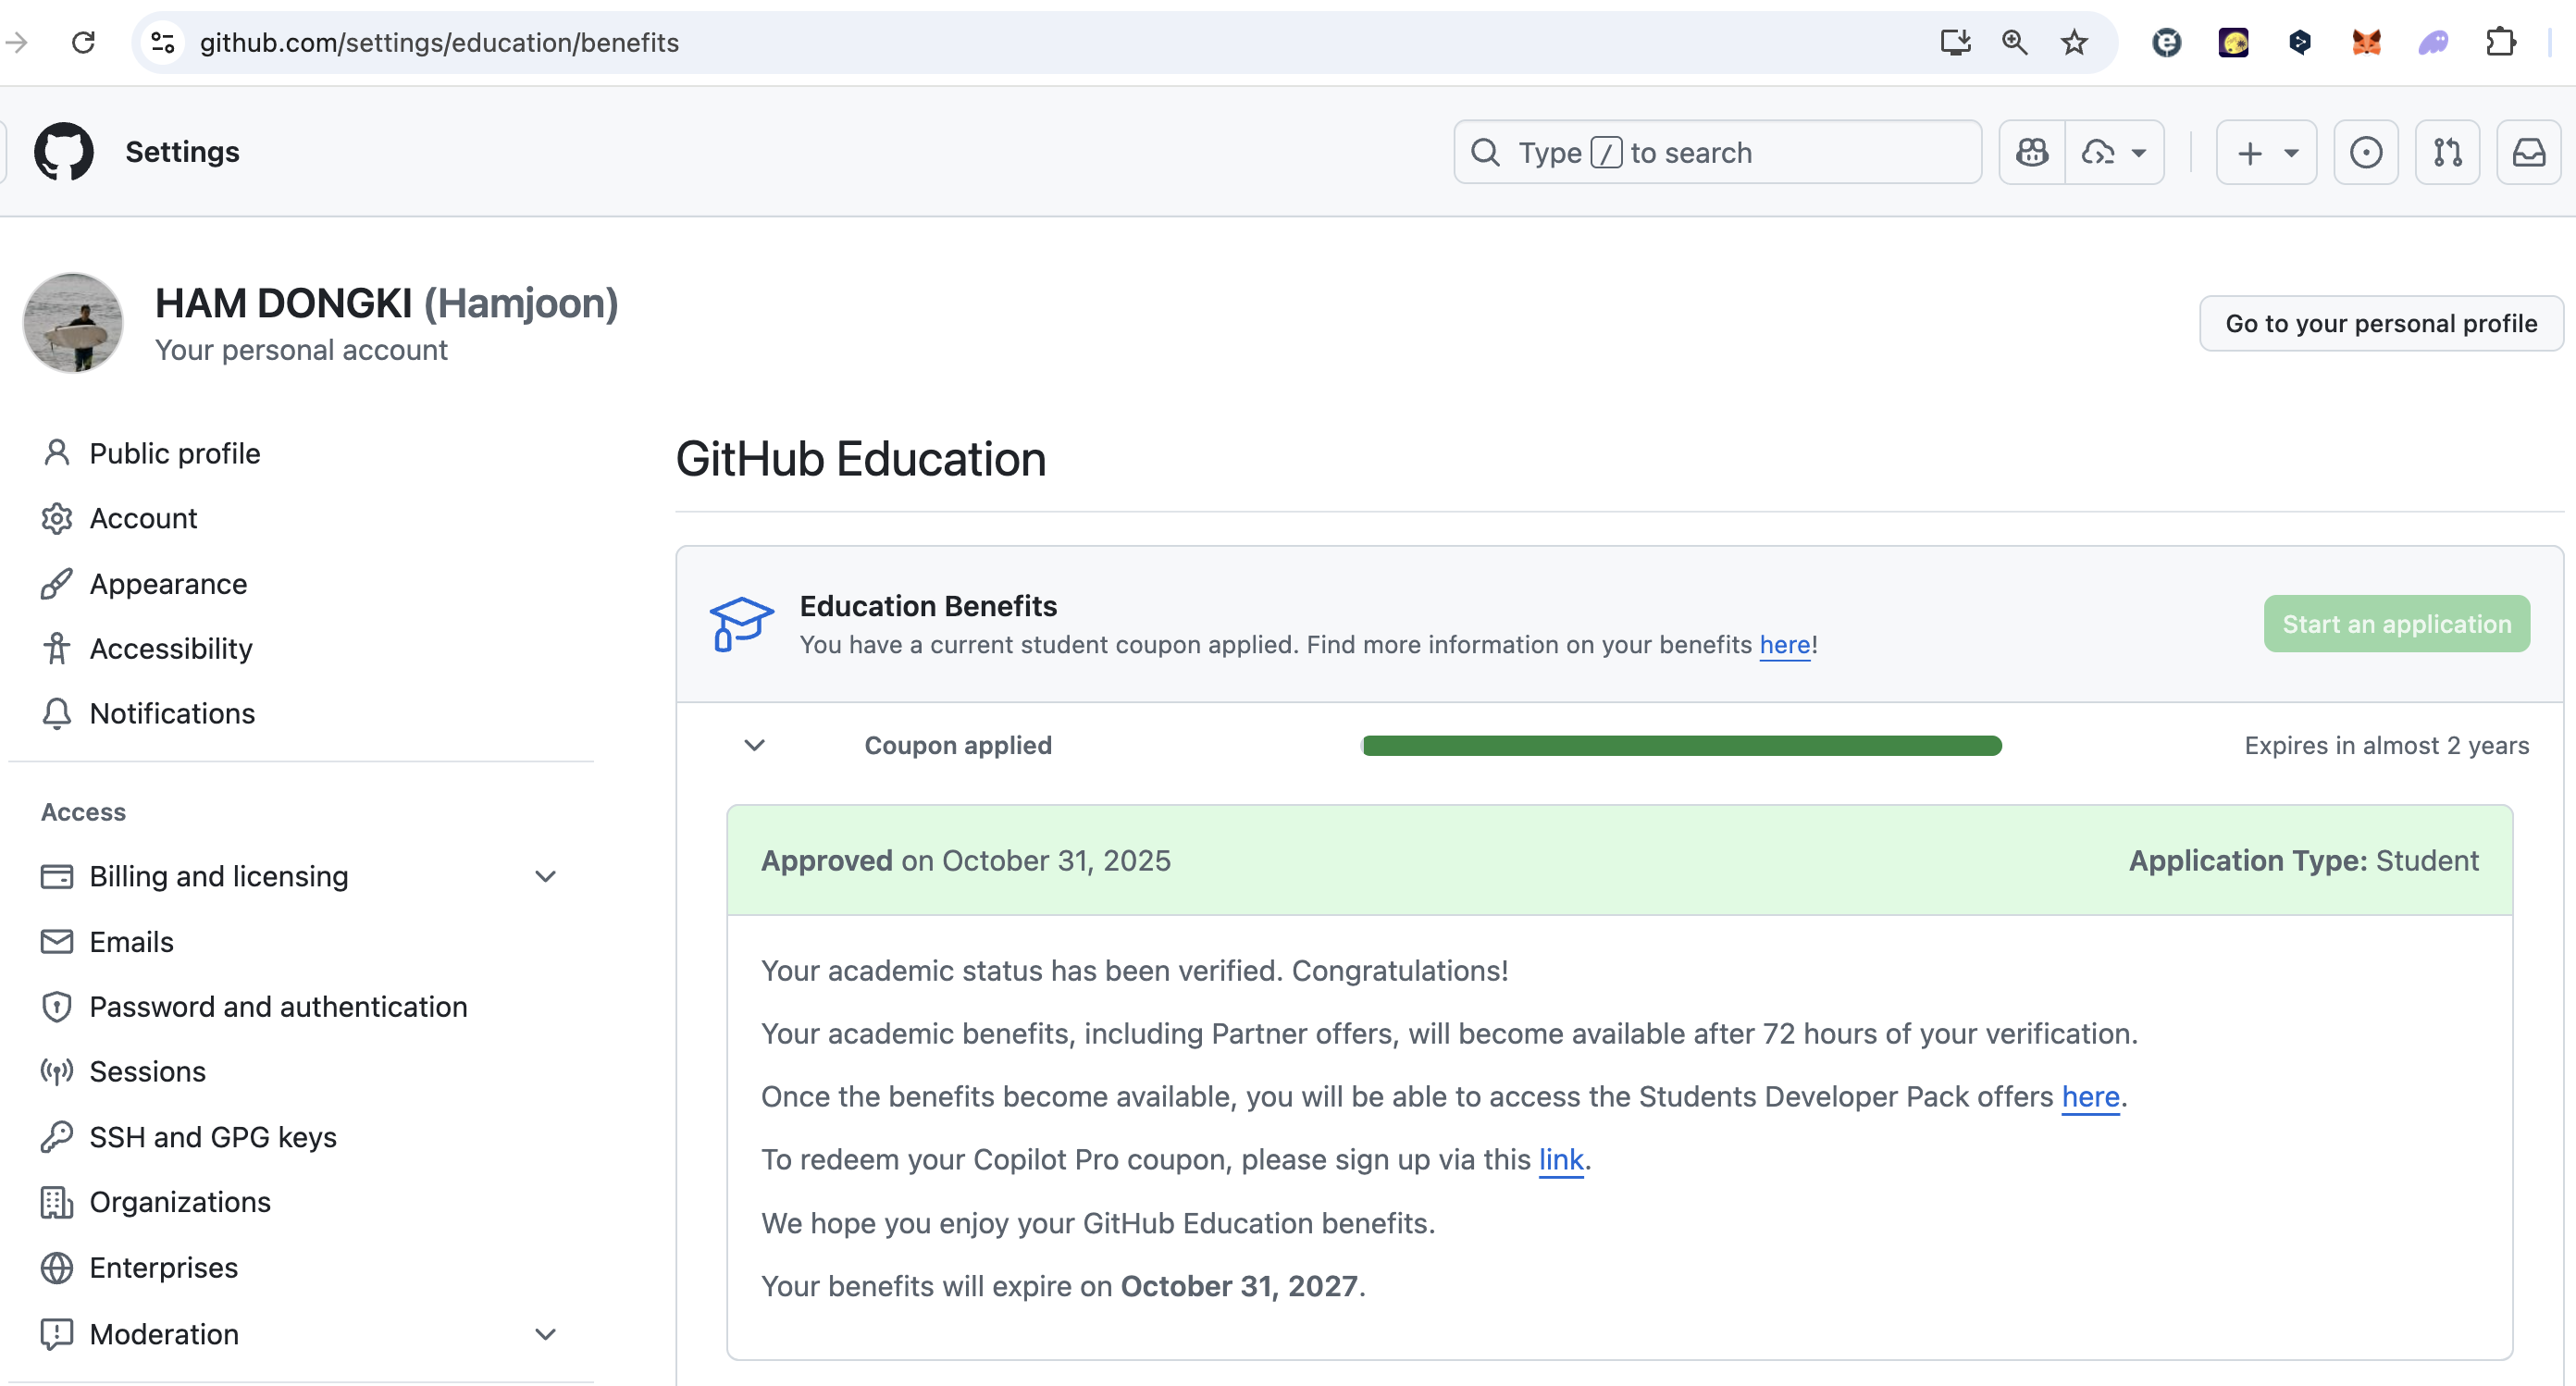Click Go to your personal profile

click(x=2380, y=323)
